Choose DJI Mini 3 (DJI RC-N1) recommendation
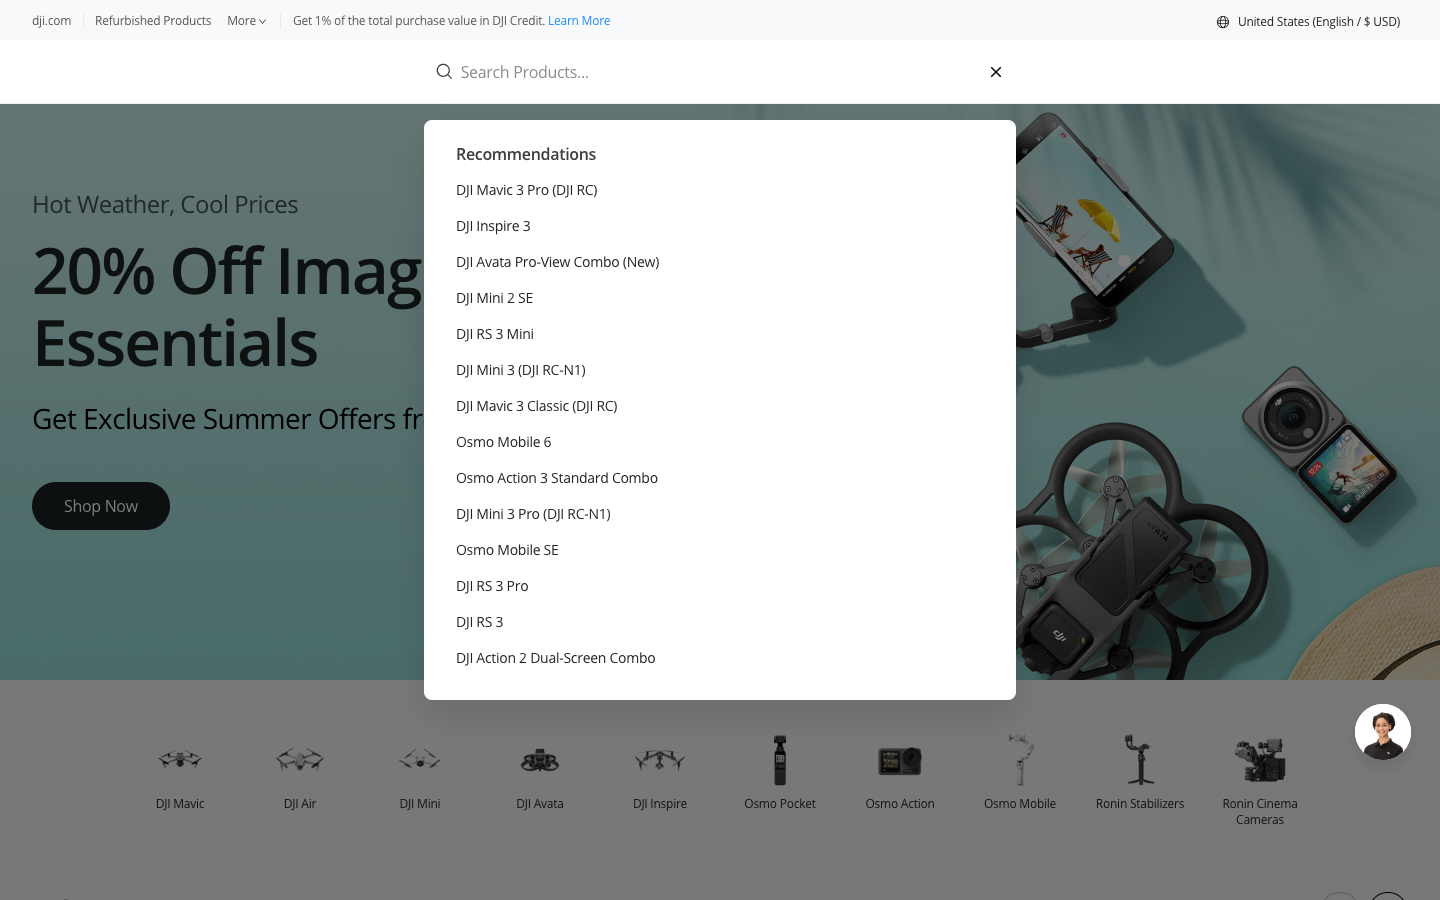Image resolution: width=1440 pixels, height=900 pixels. pos(521,370)
